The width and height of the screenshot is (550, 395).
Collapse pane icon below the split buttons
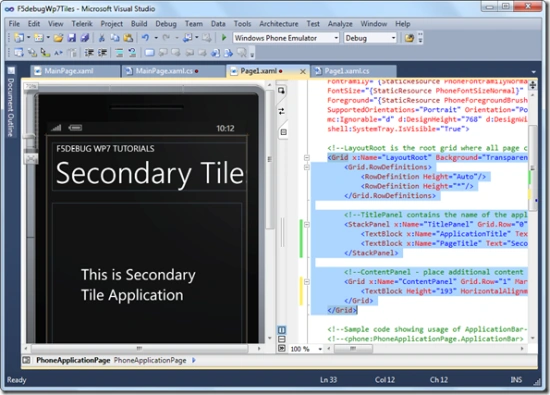[x=281, y=348]
